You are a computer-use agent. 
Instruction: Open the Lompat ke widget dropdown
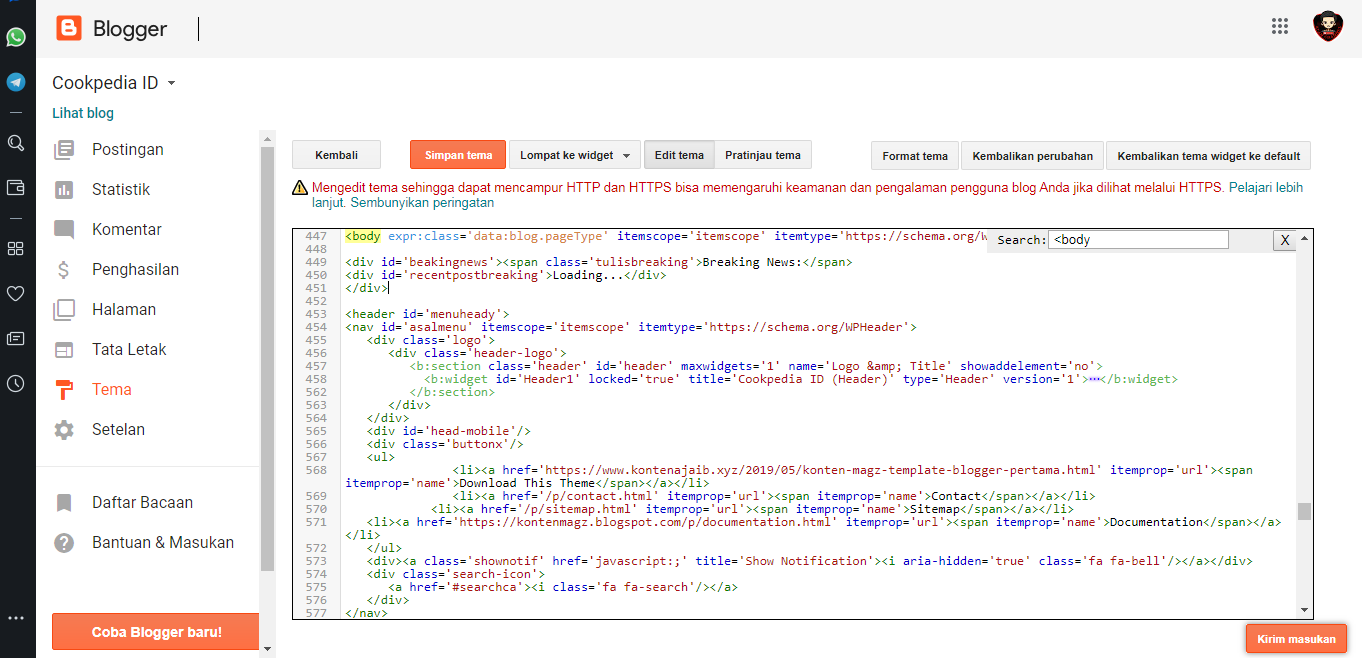point(575,155)
